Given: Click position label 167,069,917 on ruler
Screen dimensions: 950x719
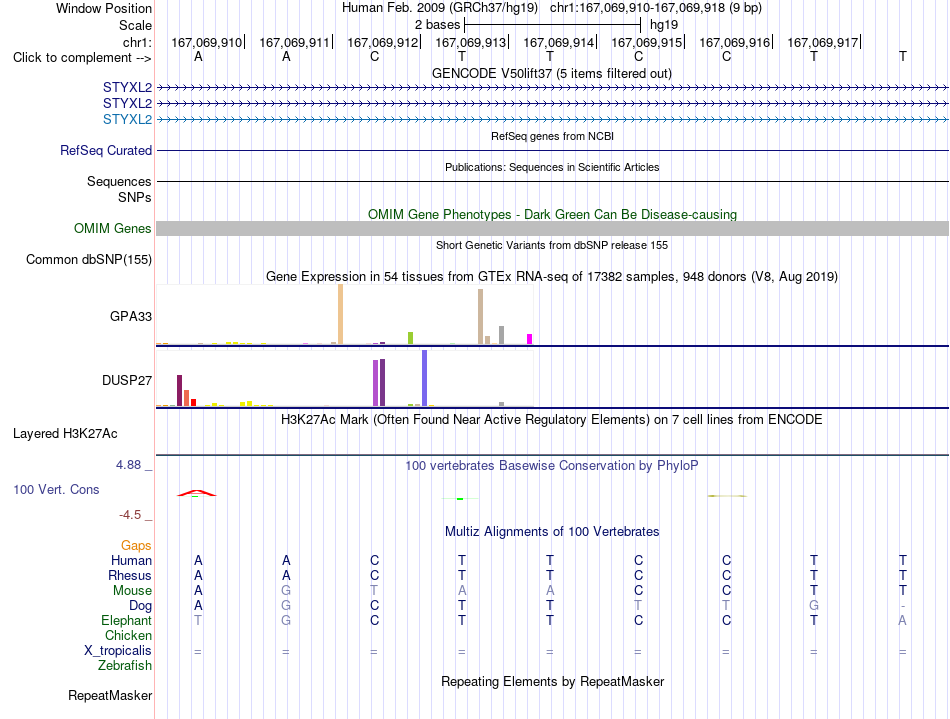Looking at the screenshot, I should (x=823, y=42).
